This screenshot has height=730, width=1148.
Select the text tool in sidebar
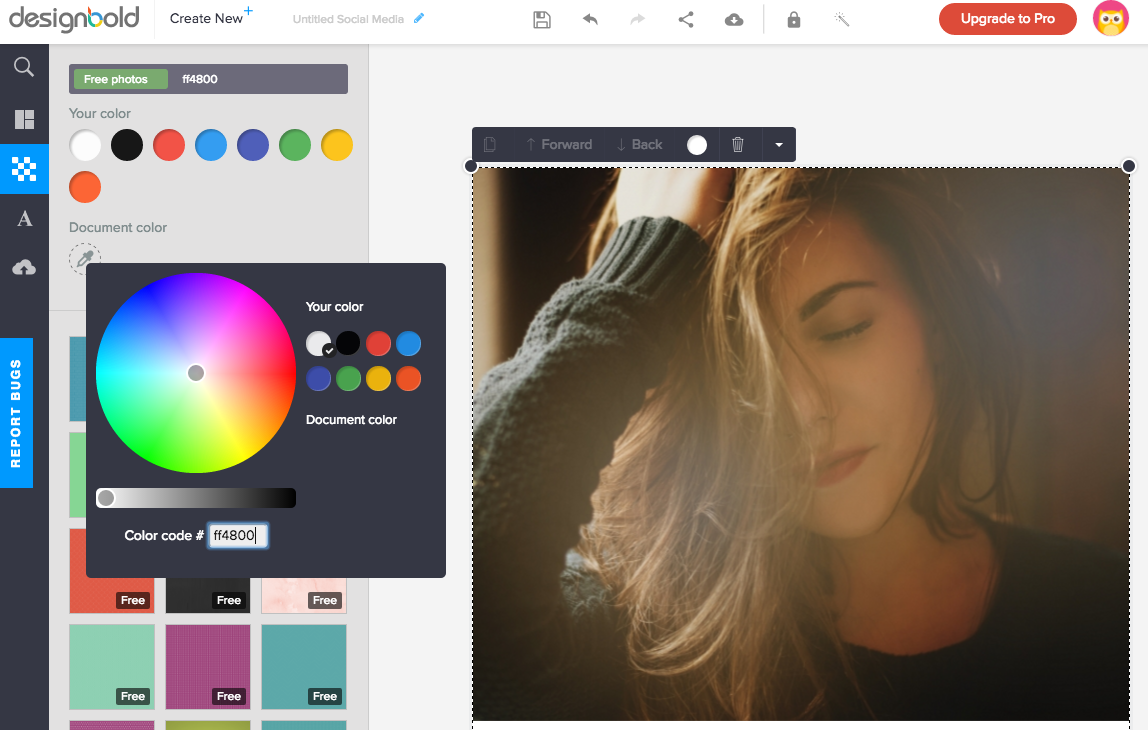[x=24, y=219]
